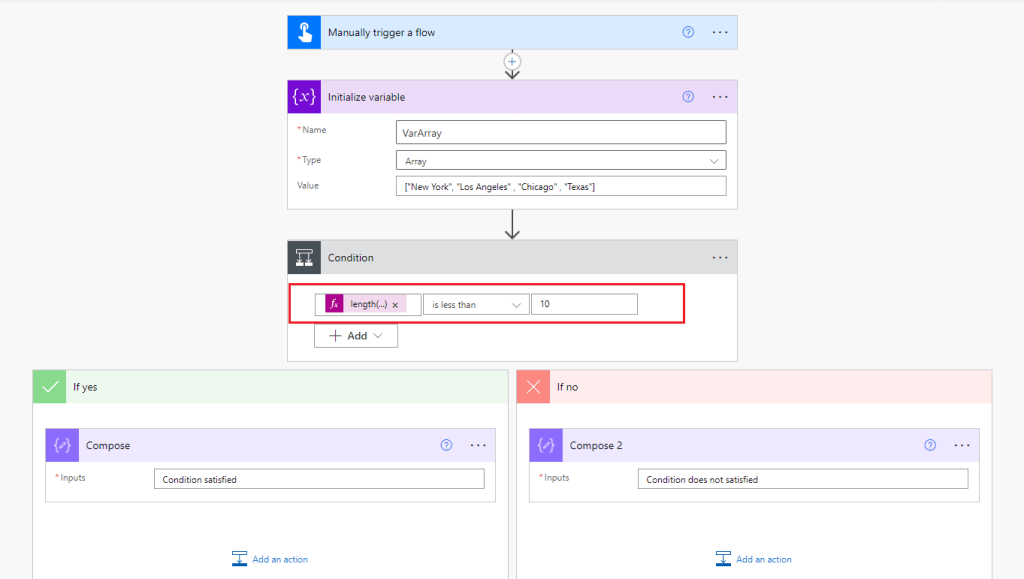Click the length(...) expression token text

coord(368,304)
